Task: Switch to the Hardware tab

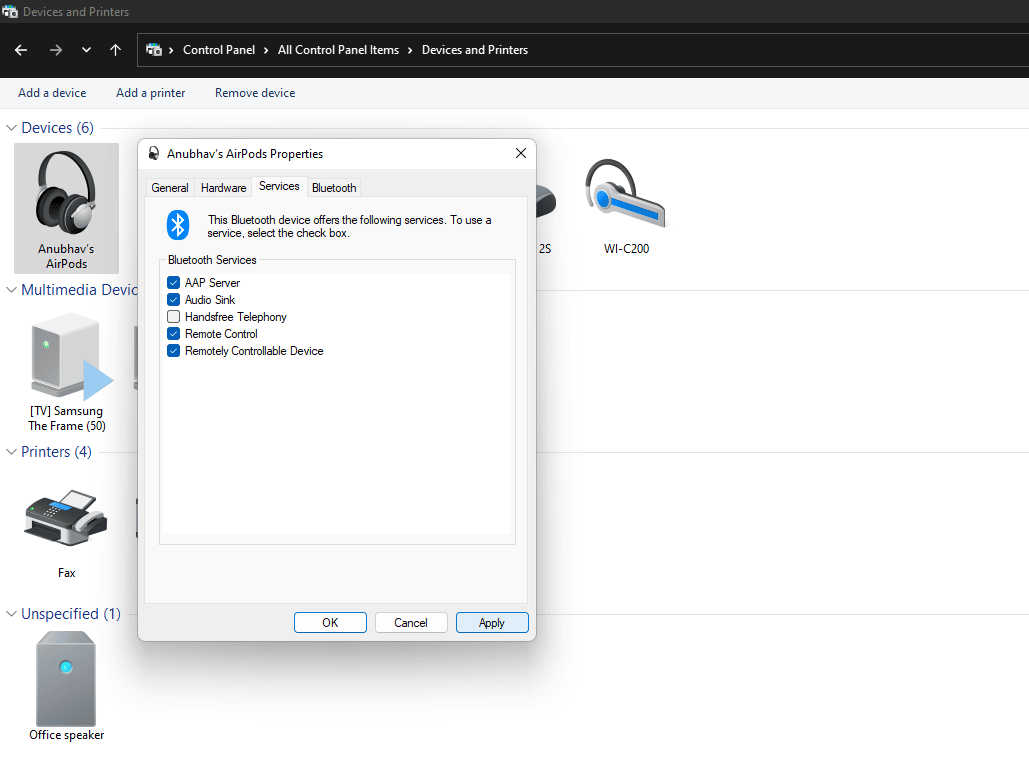Action: coord(223,188)
